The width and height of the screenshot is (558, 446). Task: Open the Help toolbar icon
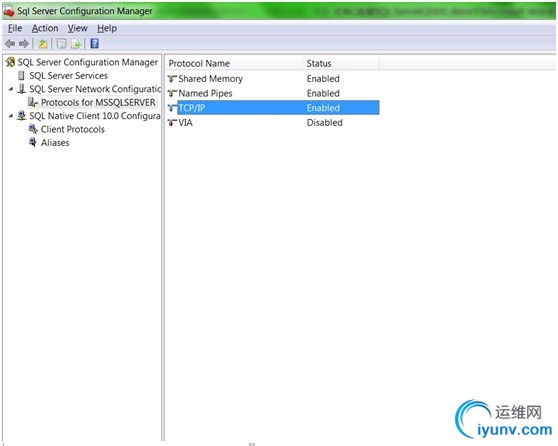pyautogui.click(x=95, y=43)
